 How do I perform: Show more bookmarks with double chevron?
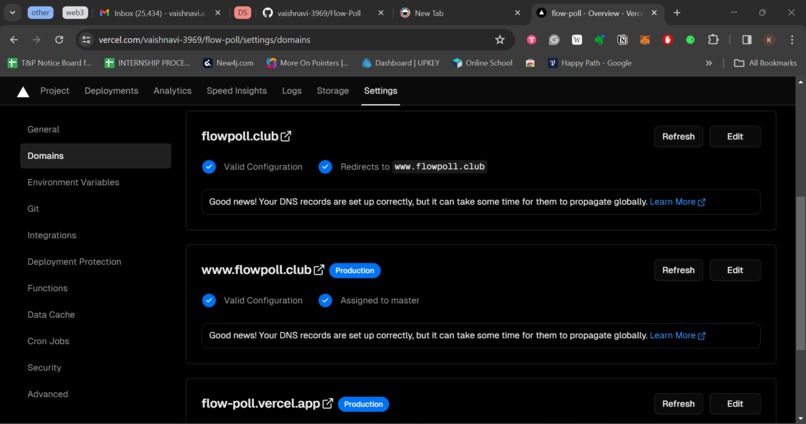(x=709, y=63)
